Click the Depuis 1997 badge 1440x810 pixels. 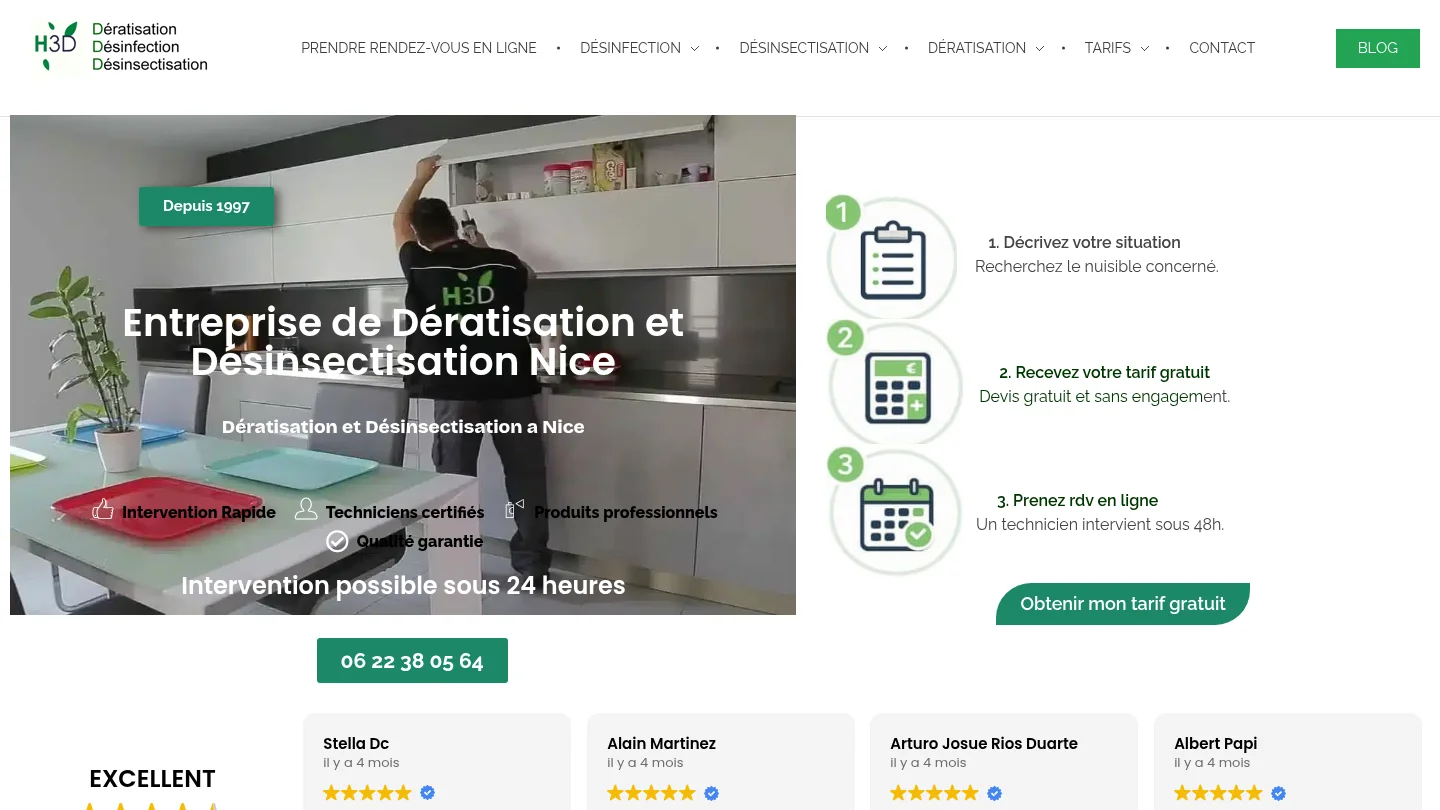point(206,206)
